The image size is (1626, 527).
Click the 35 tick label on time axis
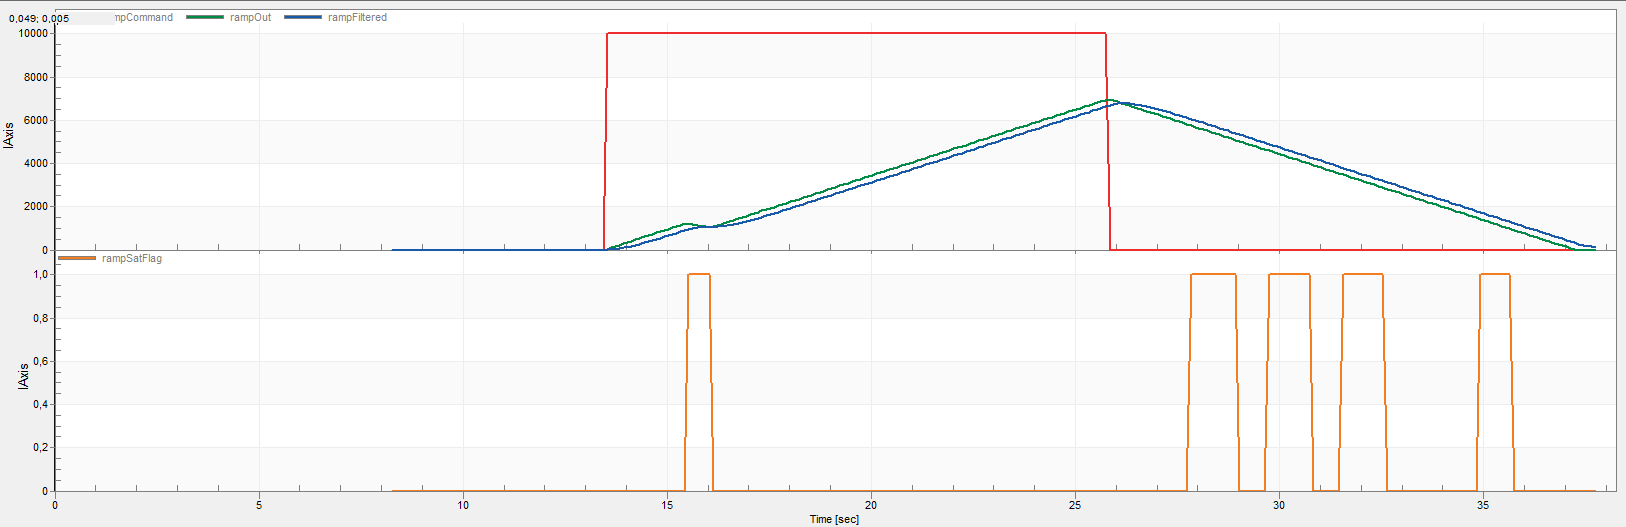click(1483, 505)
